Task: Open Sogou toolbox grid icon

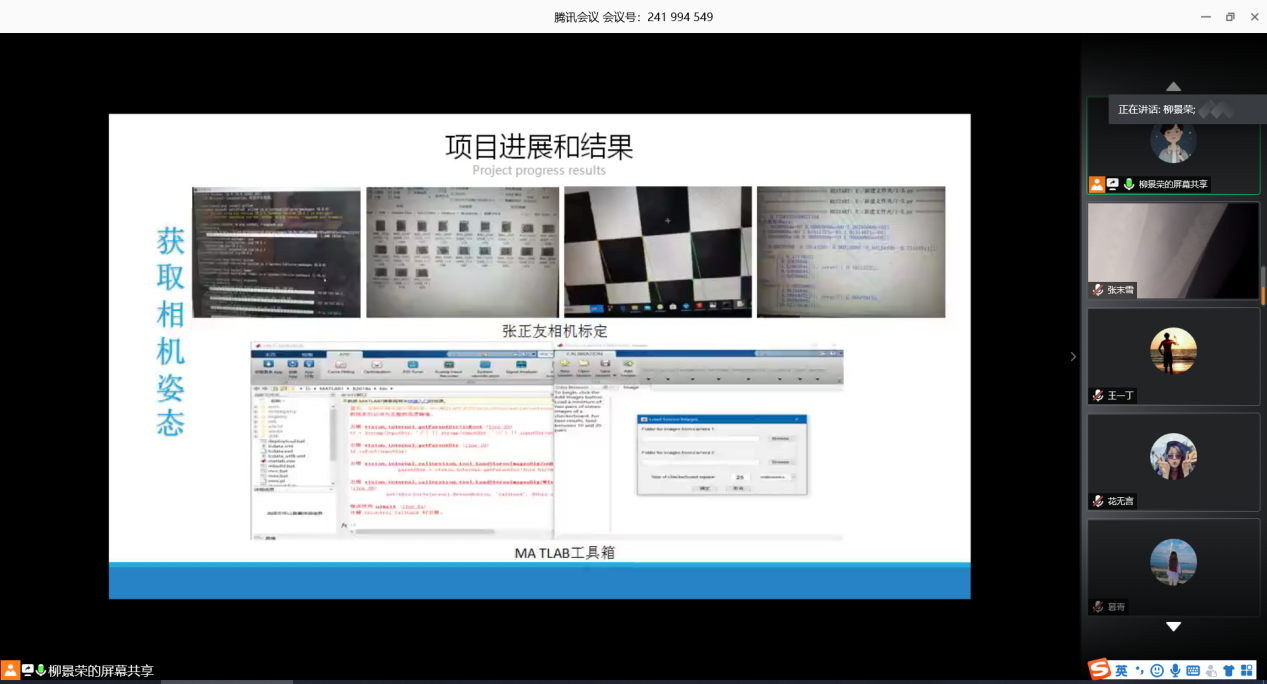Action: tap(1247, 670)
